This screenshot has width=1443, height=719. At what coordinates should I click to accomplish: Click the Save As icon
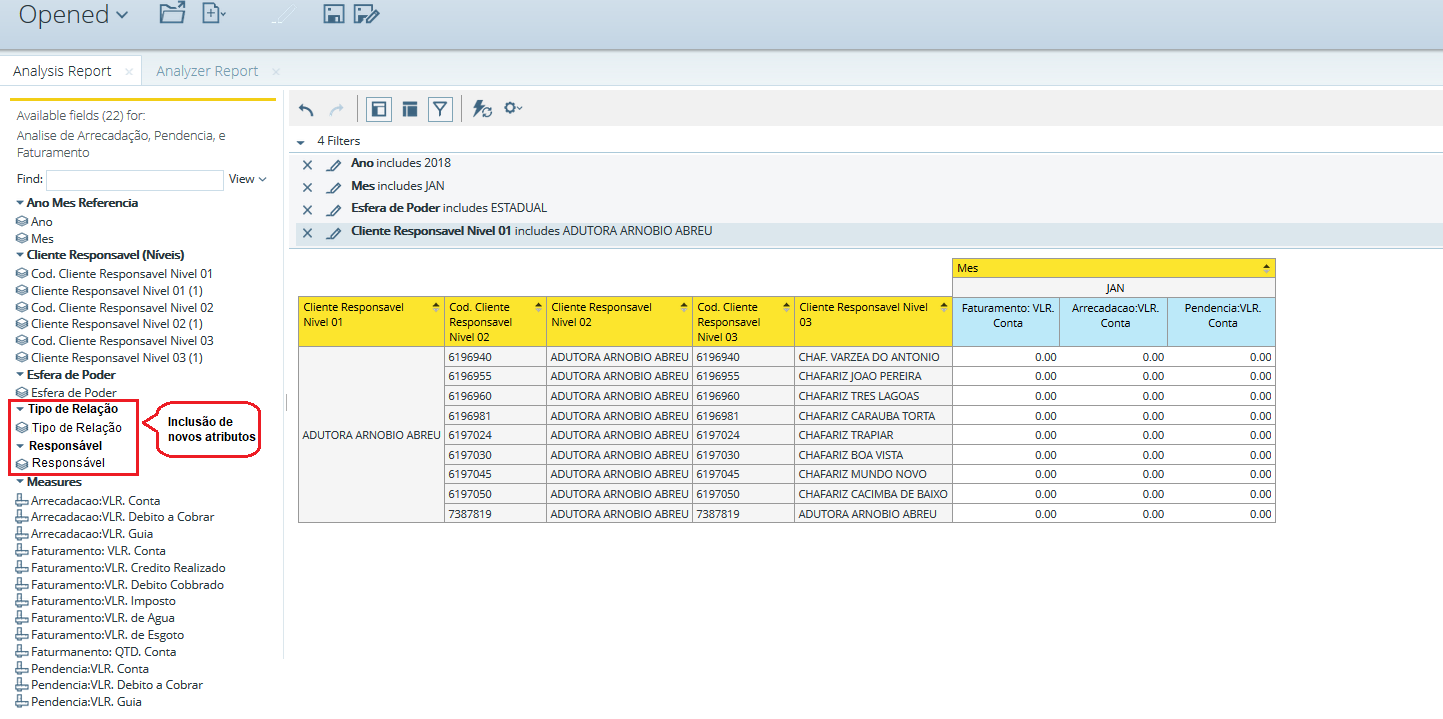click(x=367, y=13)
